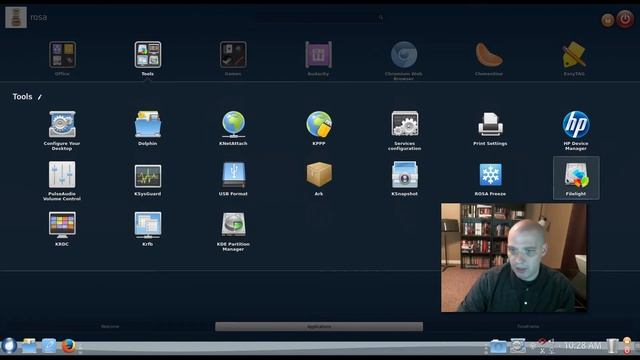
Task: Open USB Format tool
Action: [233, 179]
